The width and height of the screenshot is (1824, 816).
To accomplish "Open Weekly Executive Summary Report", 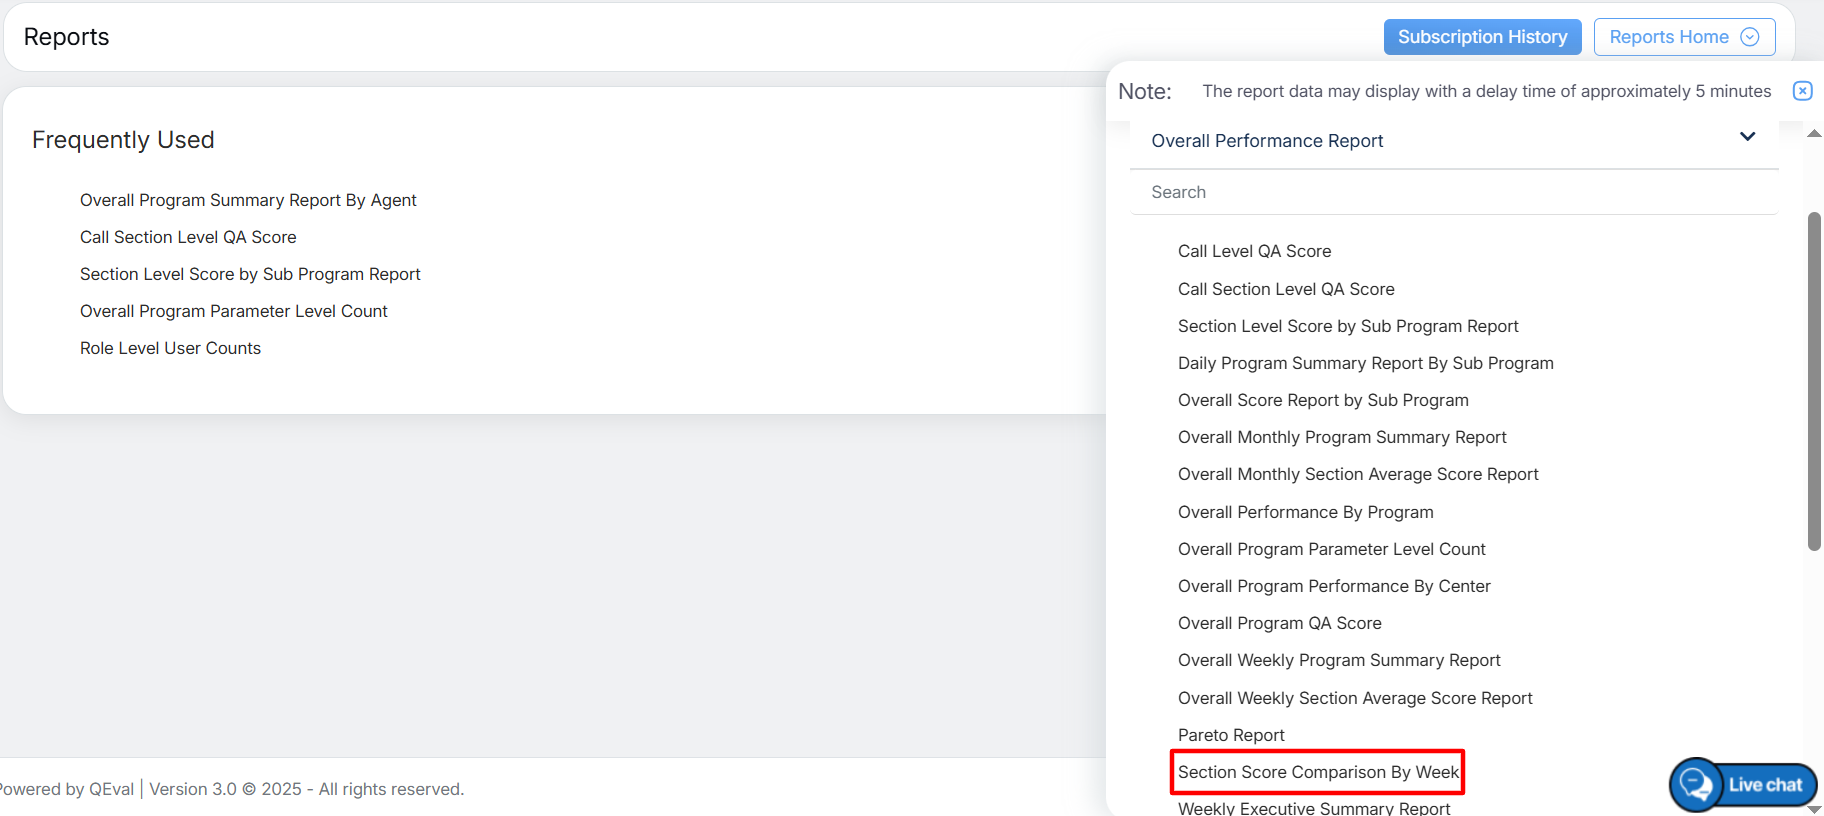I will click(x=1313, y=808).
